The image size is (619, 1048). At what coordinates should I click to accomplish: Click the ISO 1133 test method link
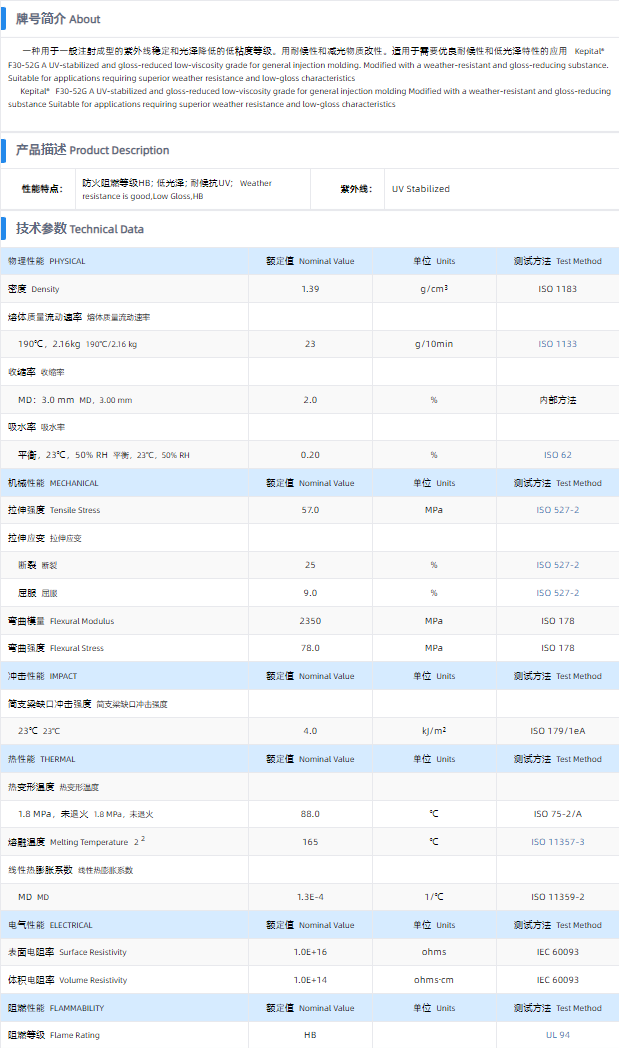(x=557, y=344)
